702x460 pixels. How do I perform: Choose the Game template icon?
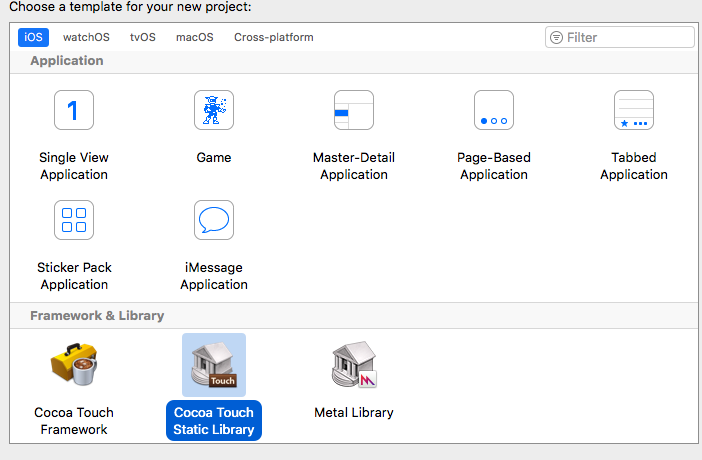pyautogui.click(x=214, y=110)
